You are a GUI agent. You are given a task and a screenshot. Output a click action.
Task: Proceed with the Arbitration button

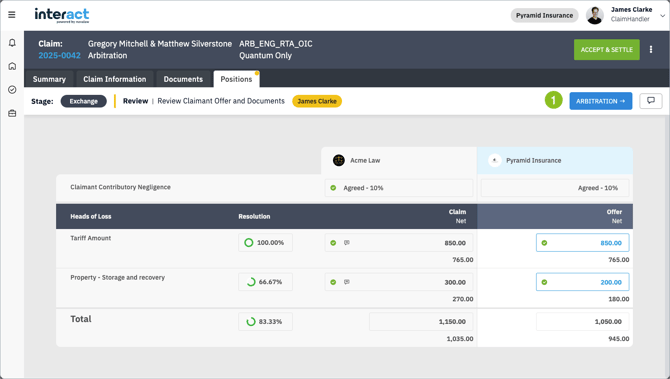(600, 101)
